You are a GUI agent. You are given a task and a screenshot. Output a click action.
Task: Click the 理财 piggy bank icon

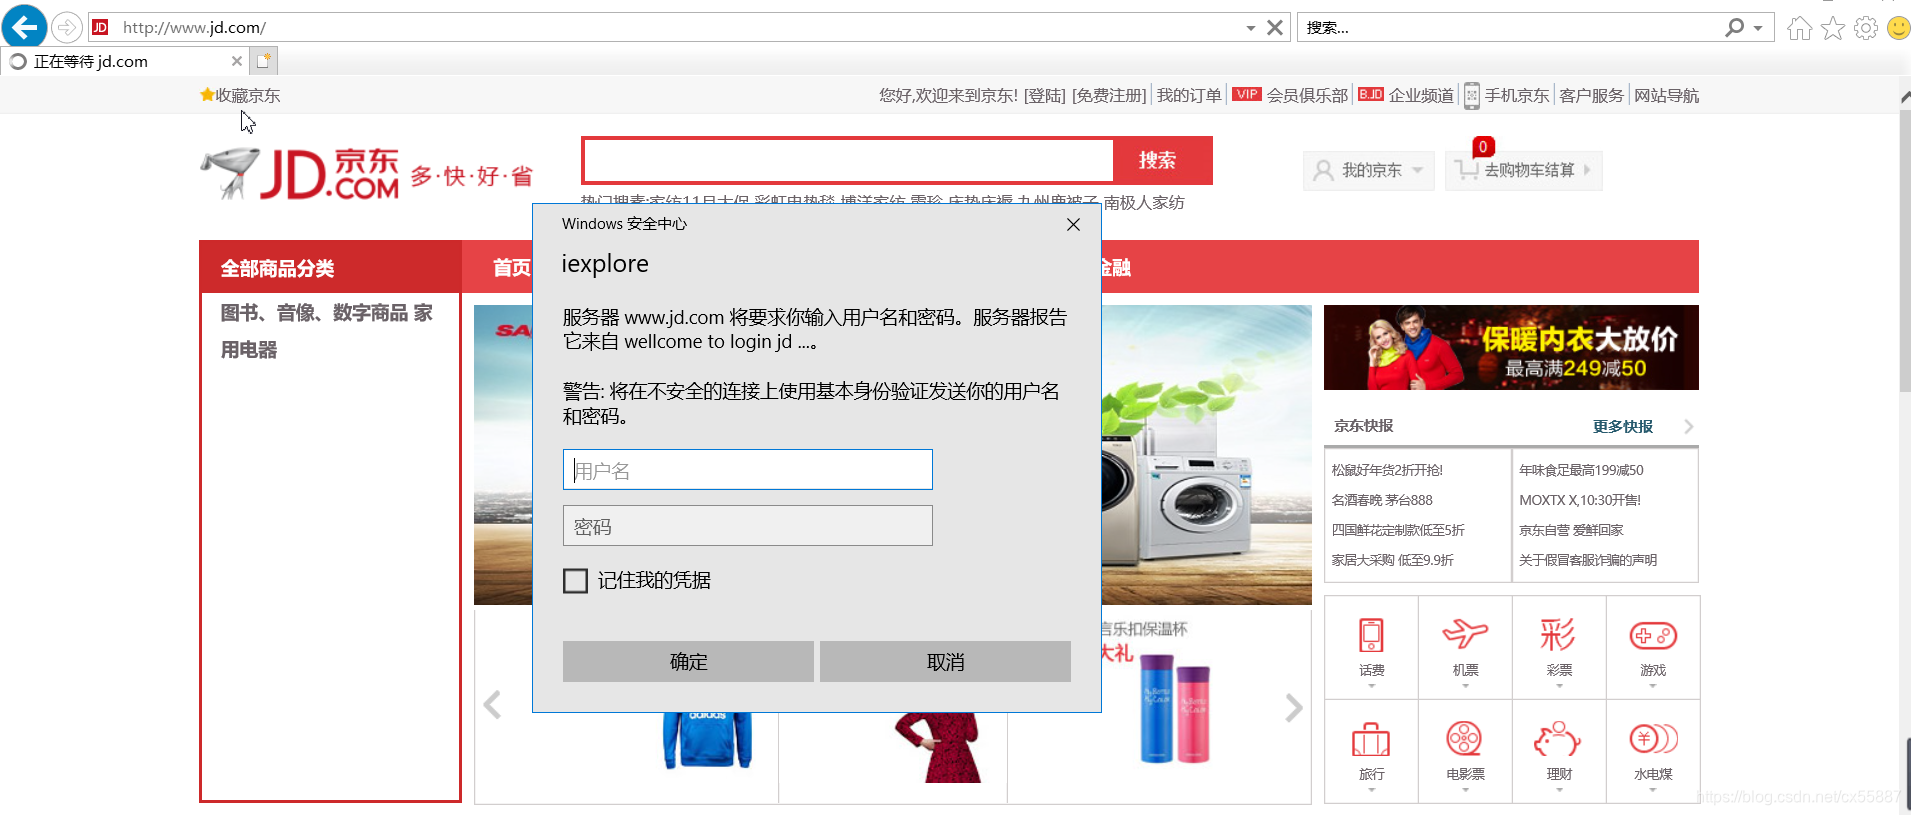[1557, 740]
